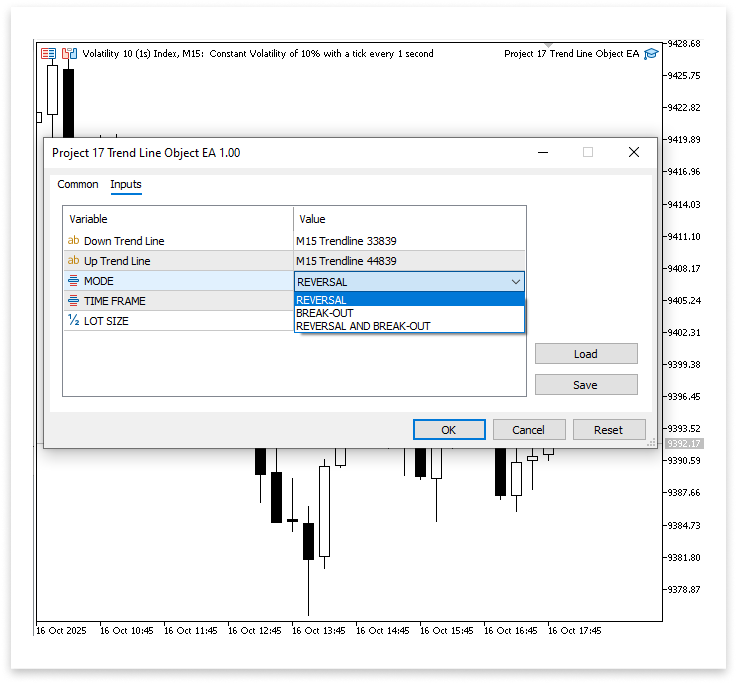Minimize the EA properties dialog

(x=543, y=152)
